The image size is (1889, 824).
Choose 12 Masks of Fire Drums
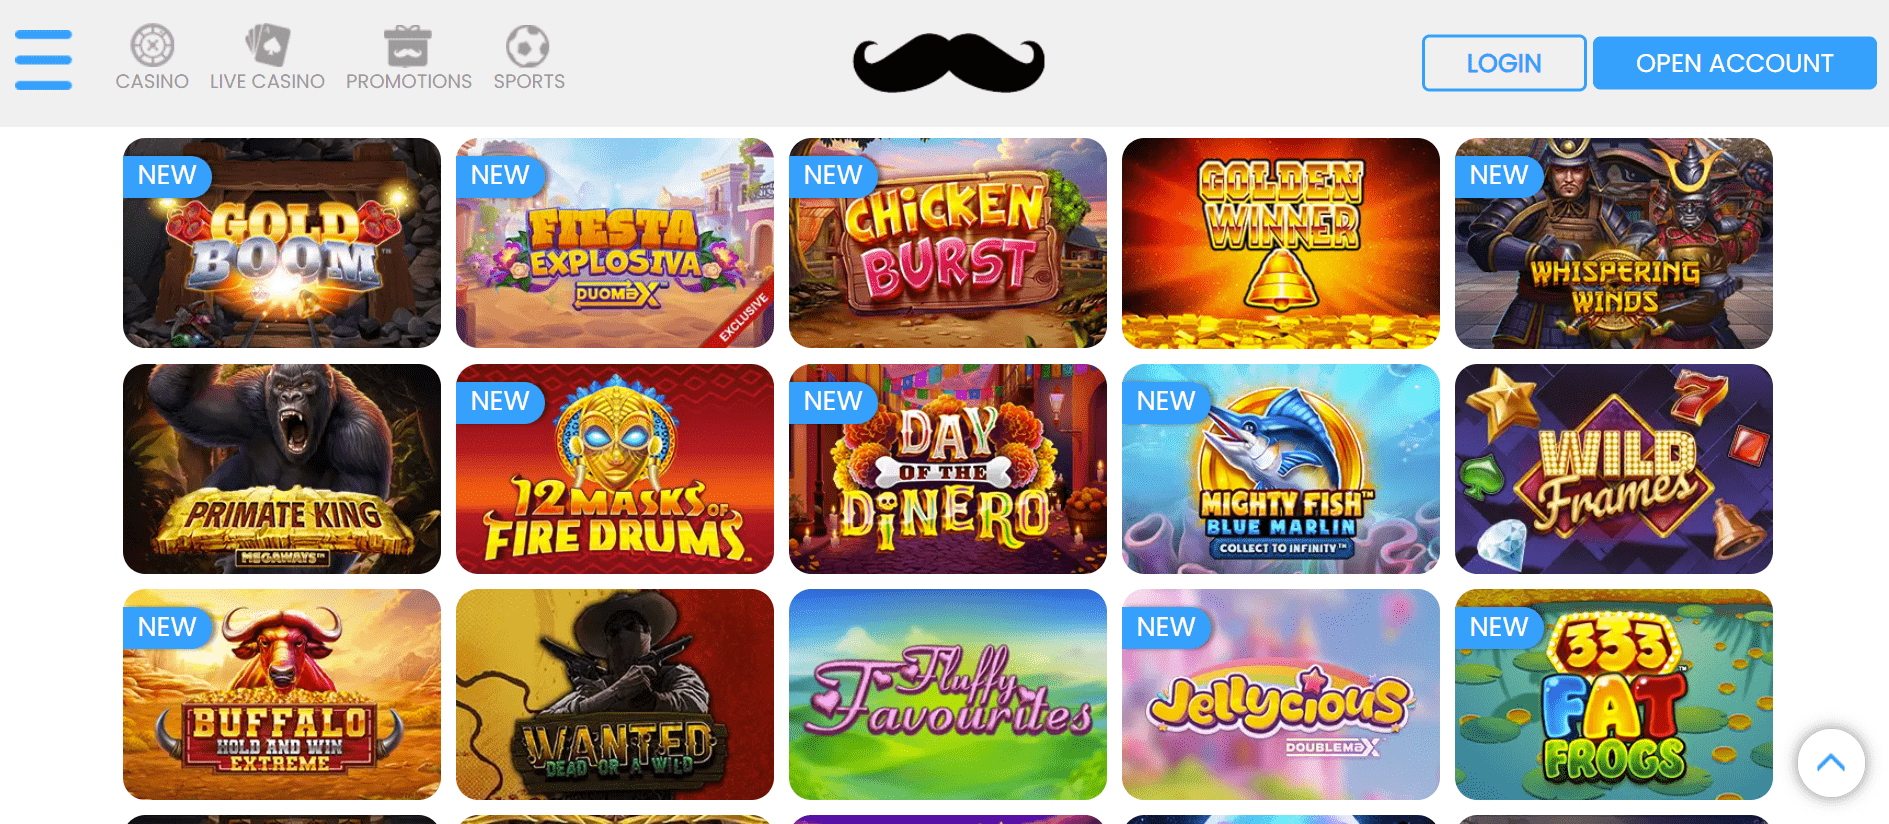click(615, 469)
